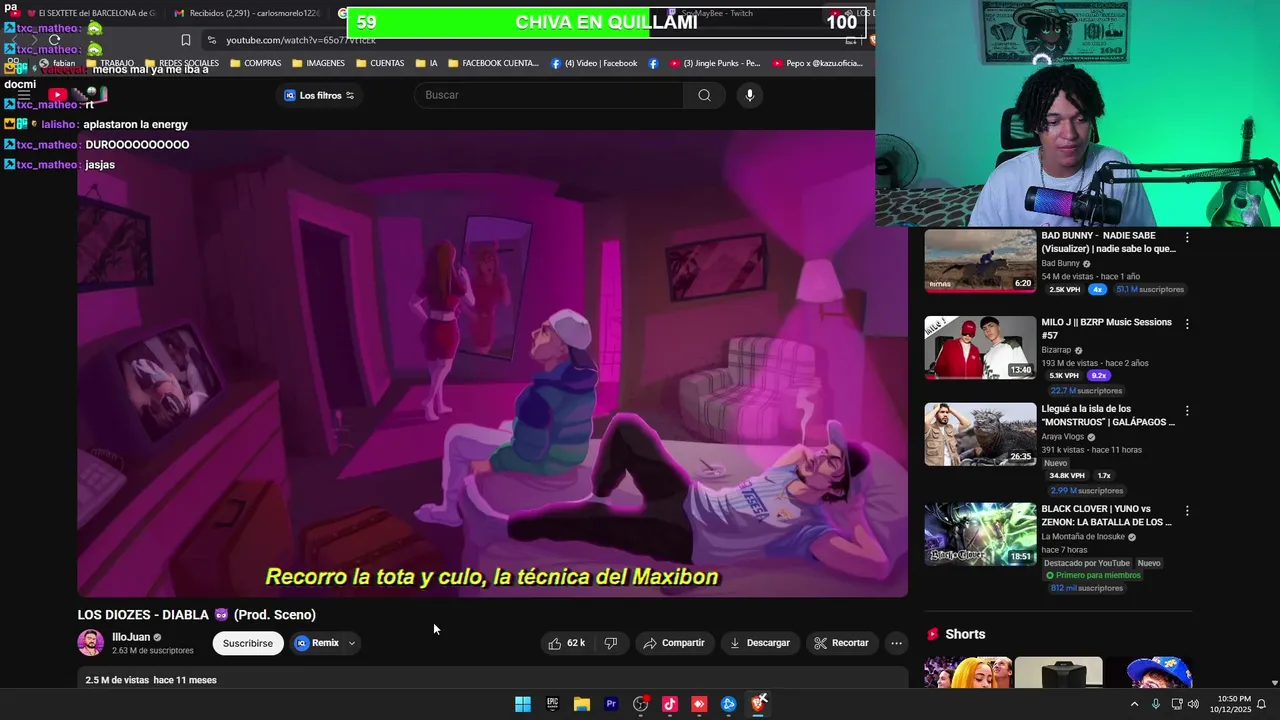The width and height of the screenshot is (1280, 720).
Task: Open Galápagos MONSTRUOS video thumbnail
Action: (980, 434)
